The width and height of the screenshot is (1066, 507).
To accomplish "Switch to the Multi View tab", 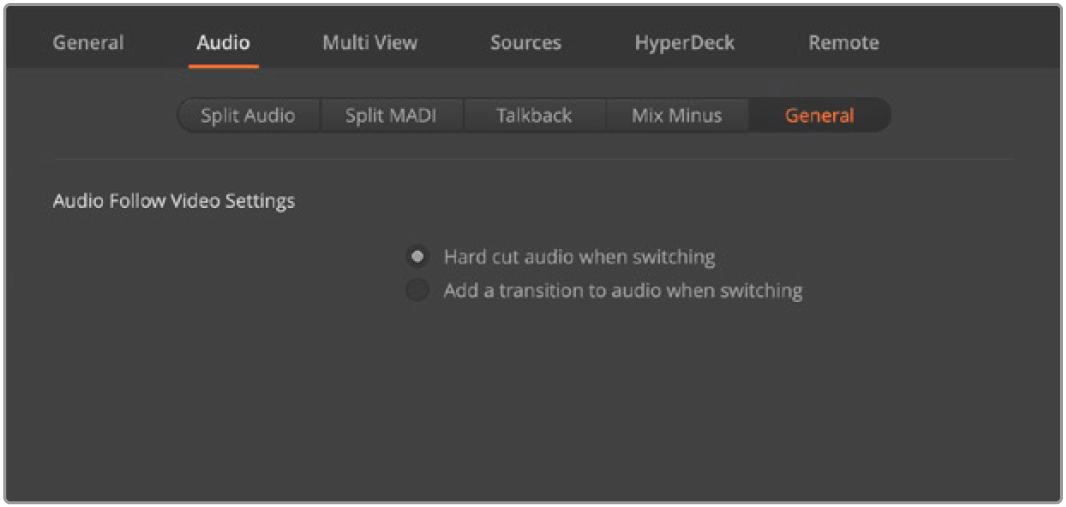I will coord(370,43).
